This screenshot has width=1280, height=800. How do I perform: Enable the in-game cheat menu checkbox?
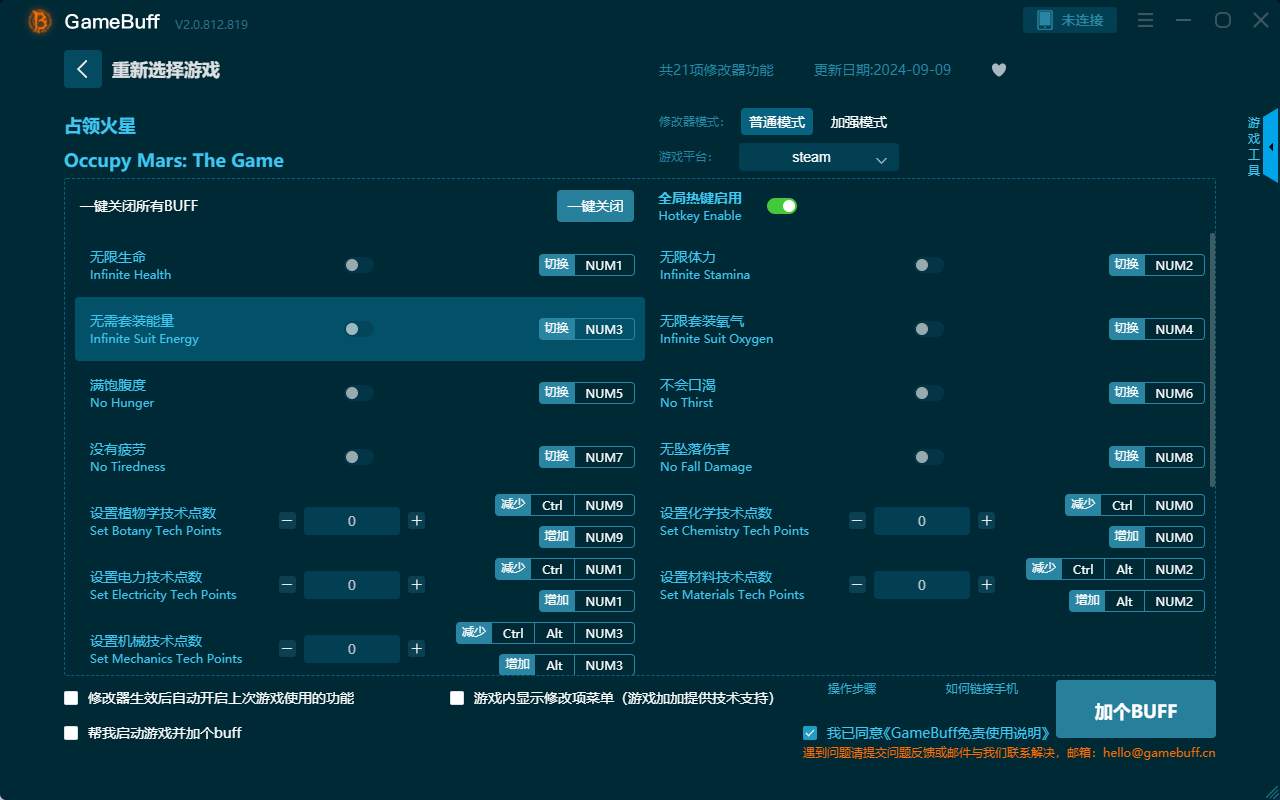[457, 698]
